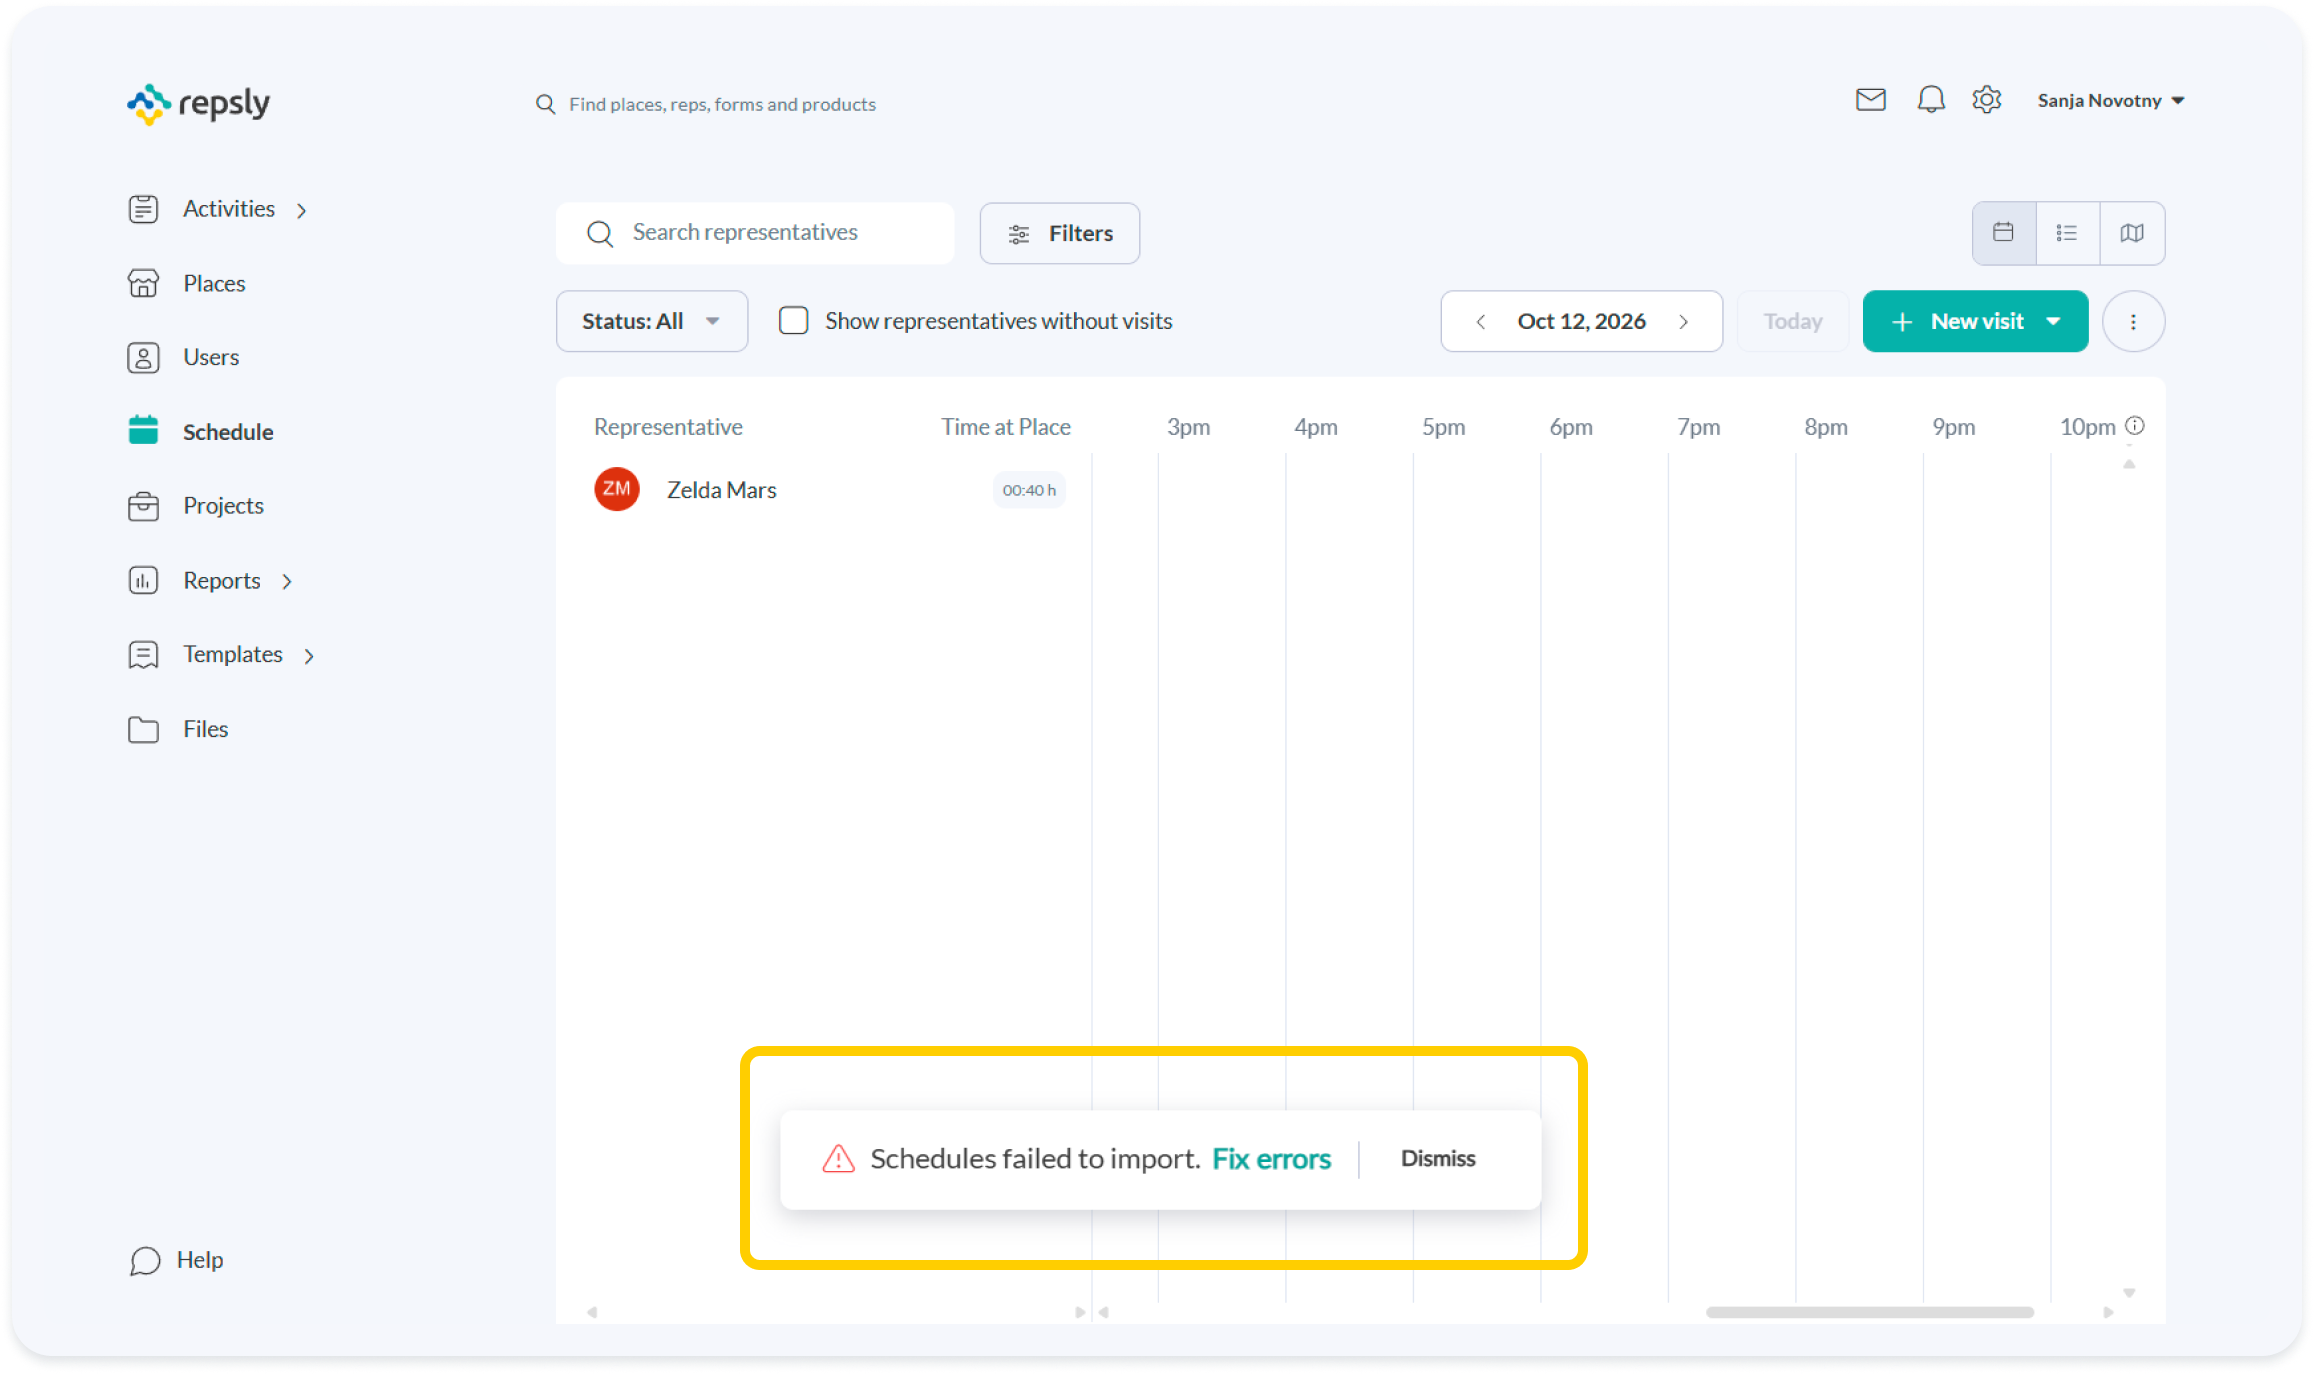Click the ZM avatar of Zelda Mars
Viewport: 2314px width, 1374px height.
[617, 489]
